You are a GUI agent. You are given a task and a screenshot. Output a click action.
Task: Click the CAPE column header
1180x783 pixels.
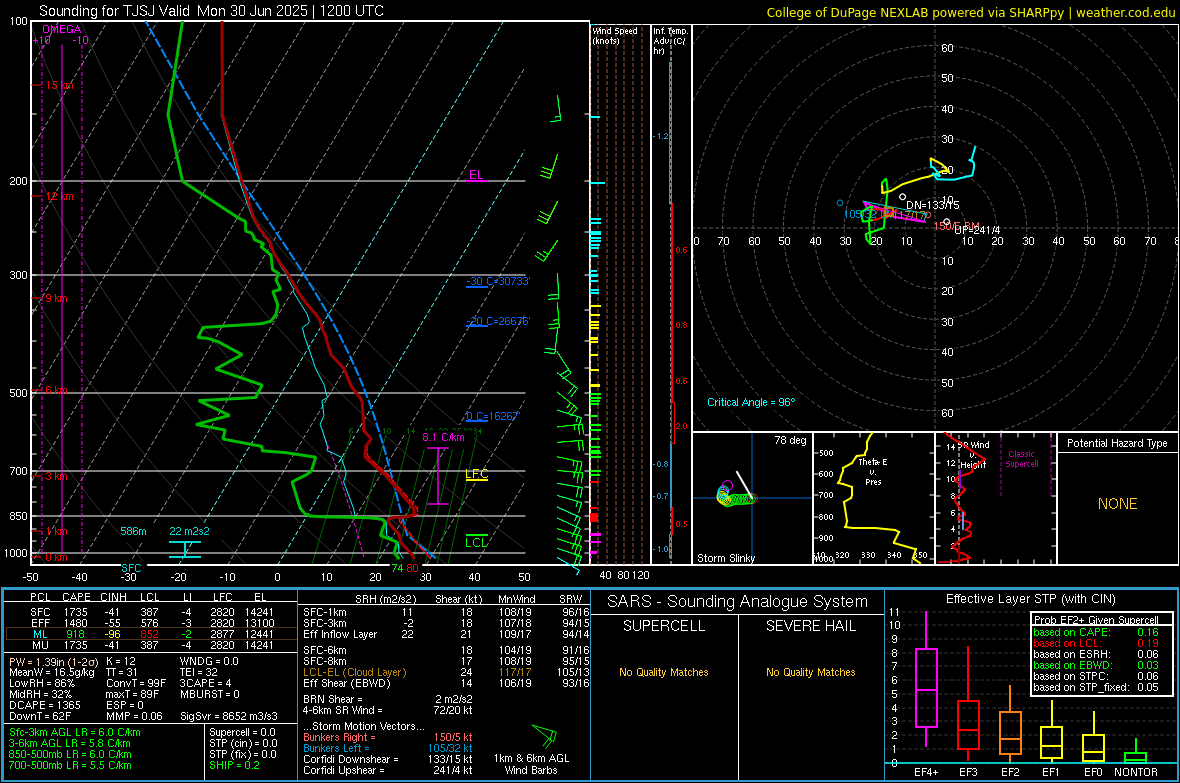(x=76, y=597)
